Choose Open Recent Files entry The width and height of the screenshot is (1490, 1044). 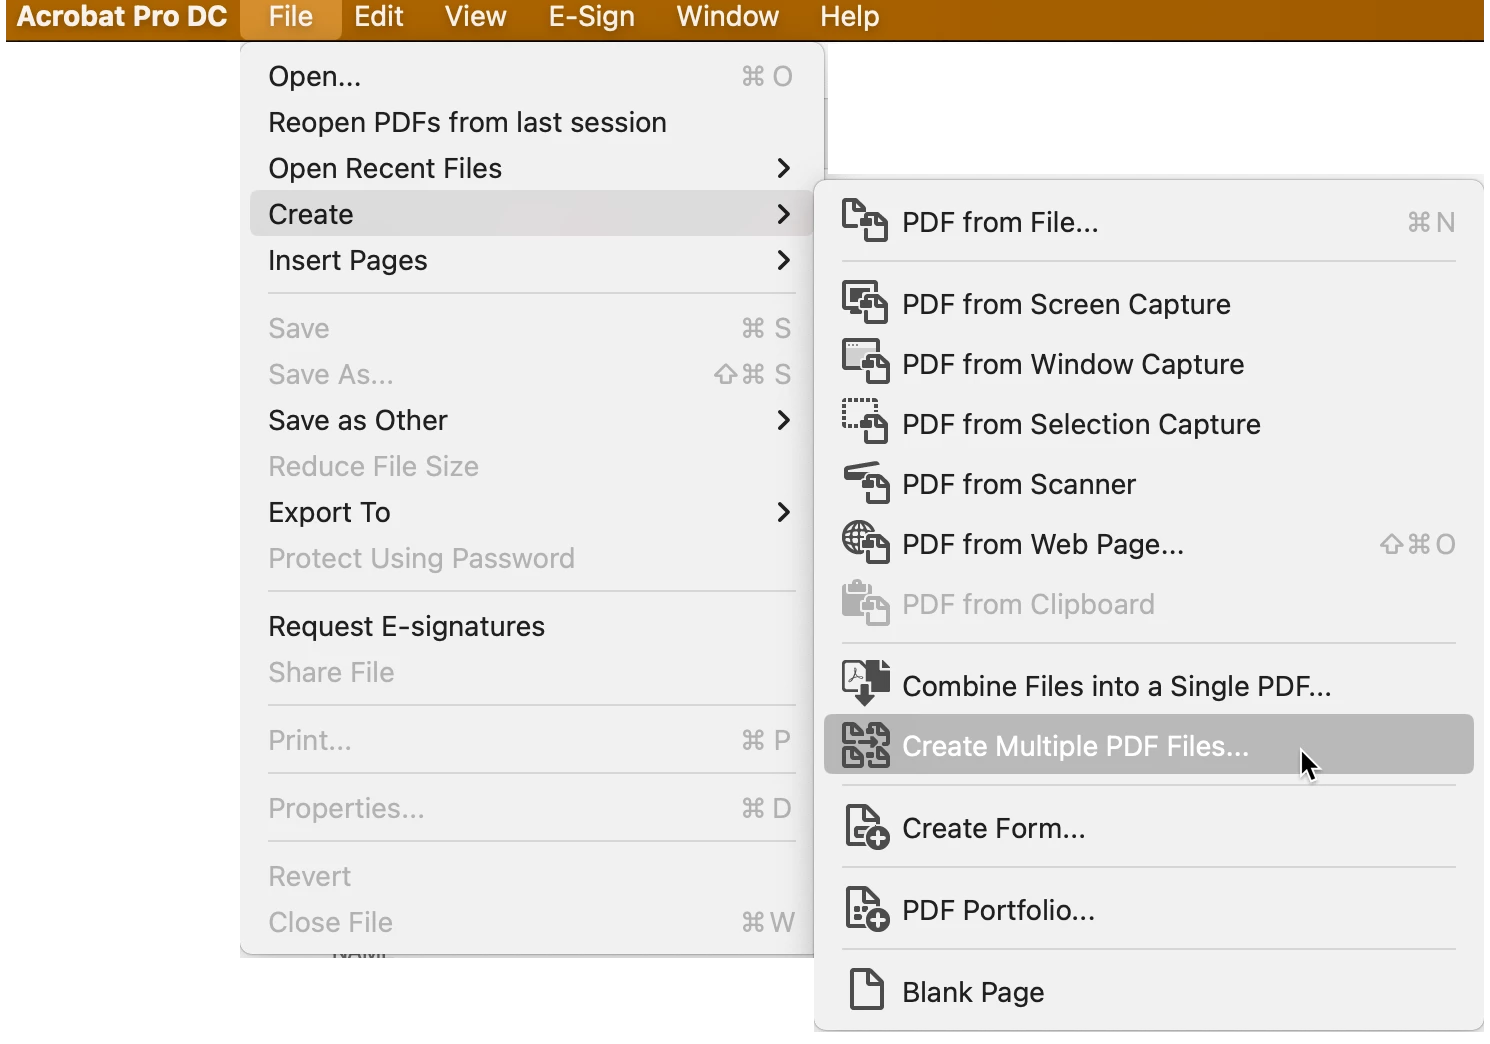[530, 168]
